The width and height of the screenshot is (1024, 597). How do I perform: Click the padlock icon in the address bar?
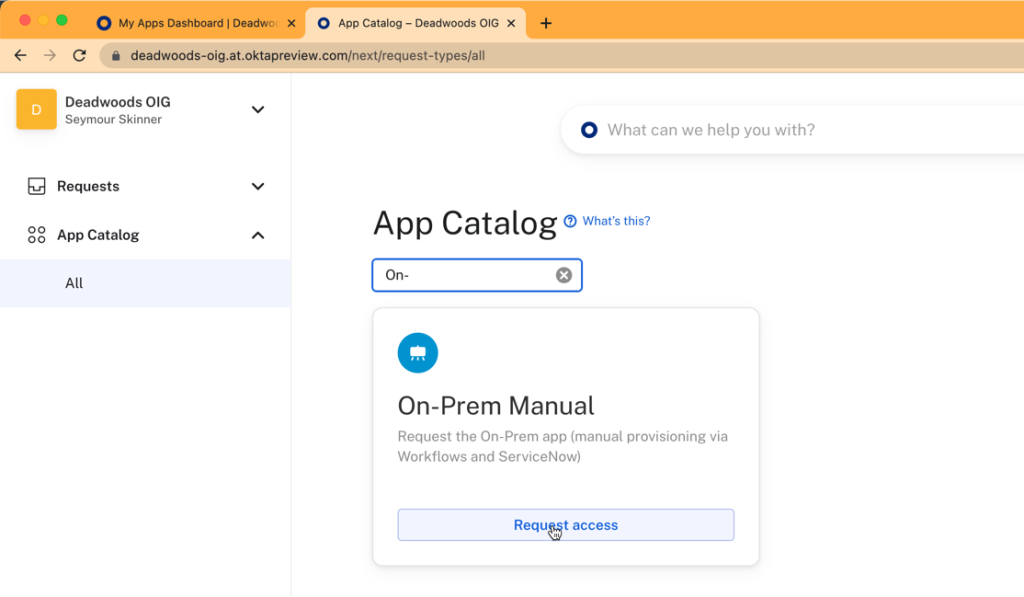tap(119, 56)
